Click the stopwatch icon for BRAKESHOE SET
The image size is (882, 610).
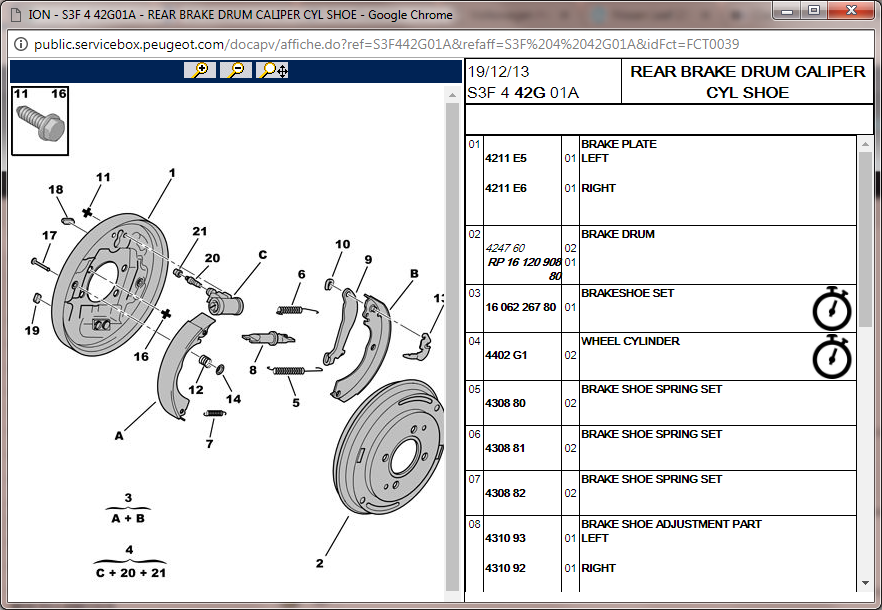tap(832, 308)
